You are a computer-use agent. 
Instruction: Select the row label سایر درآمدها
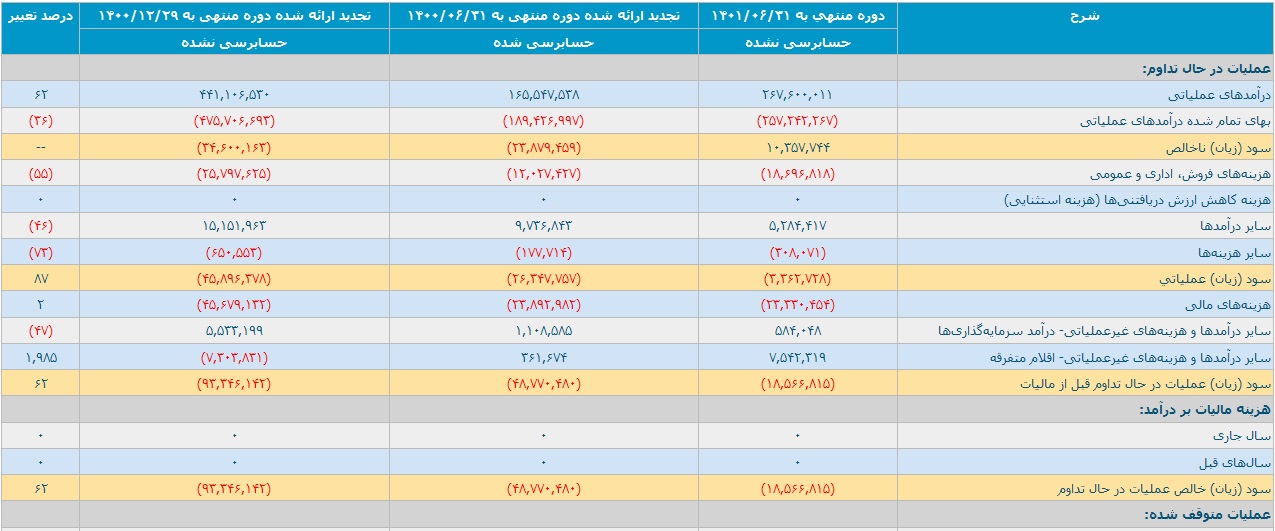tap(1237, 226)
